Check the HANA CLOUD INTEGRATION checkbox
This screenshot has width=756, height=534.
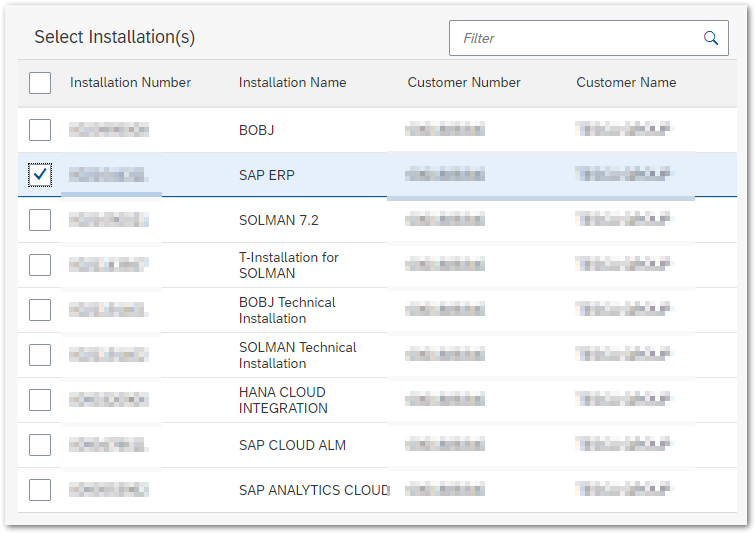point(40,400)
